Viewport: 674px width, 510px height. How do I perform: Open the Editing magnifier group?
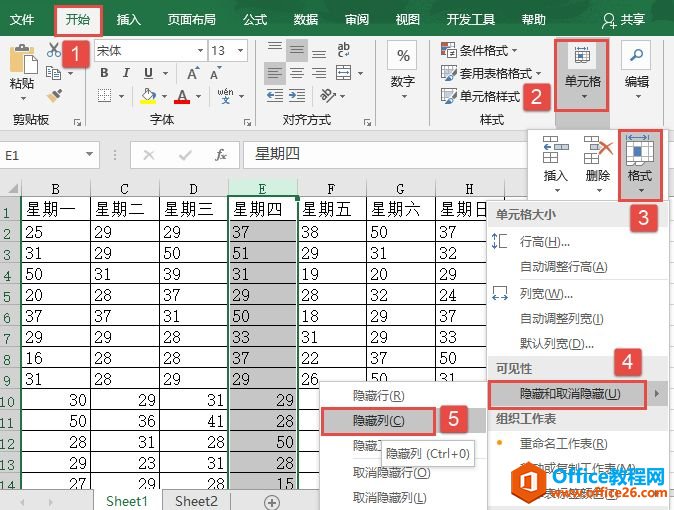pyautogui.click(x=636, y=71)
